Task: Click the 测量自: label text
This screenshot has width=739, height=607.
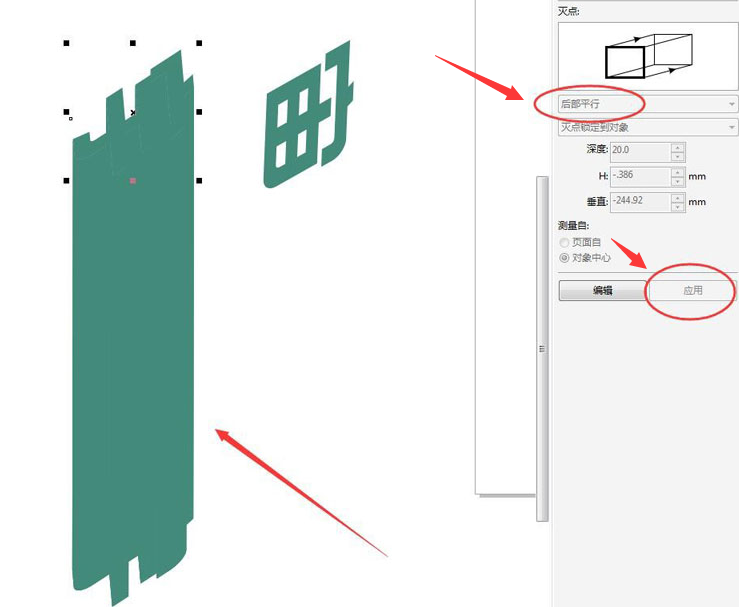Action: tap(574, 226)
